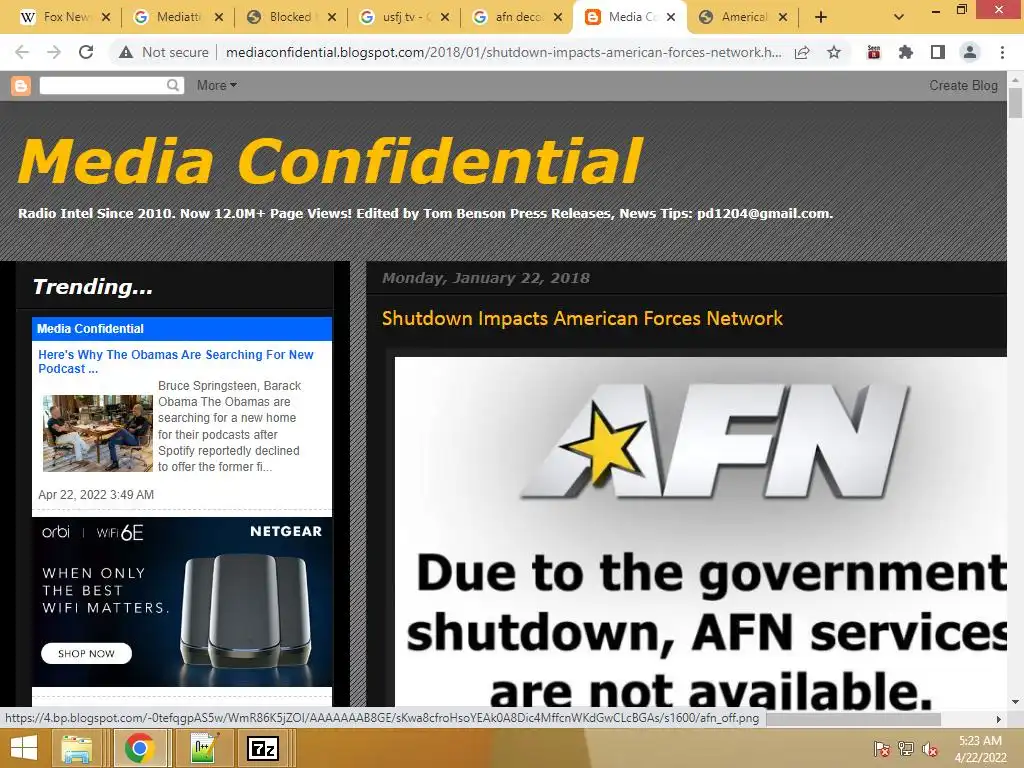
Task: Focus the Blogger search input field
Action: pos(103,86)
